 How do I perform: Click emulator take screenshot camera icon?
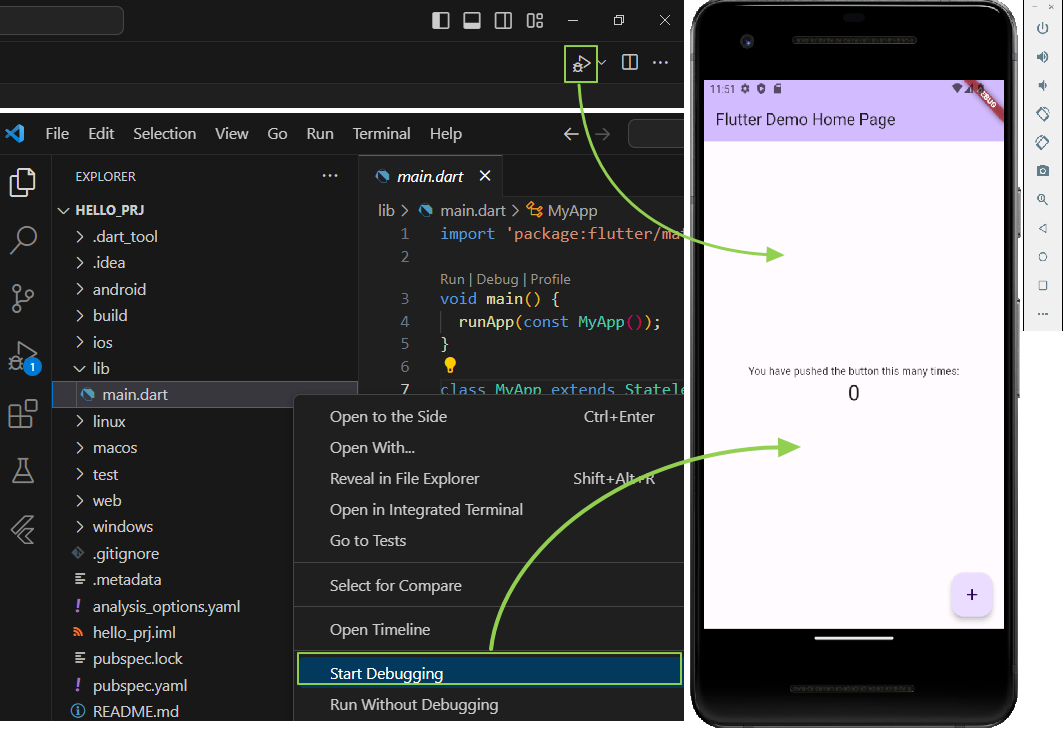pyautogui.click(x=1043, y=170)
